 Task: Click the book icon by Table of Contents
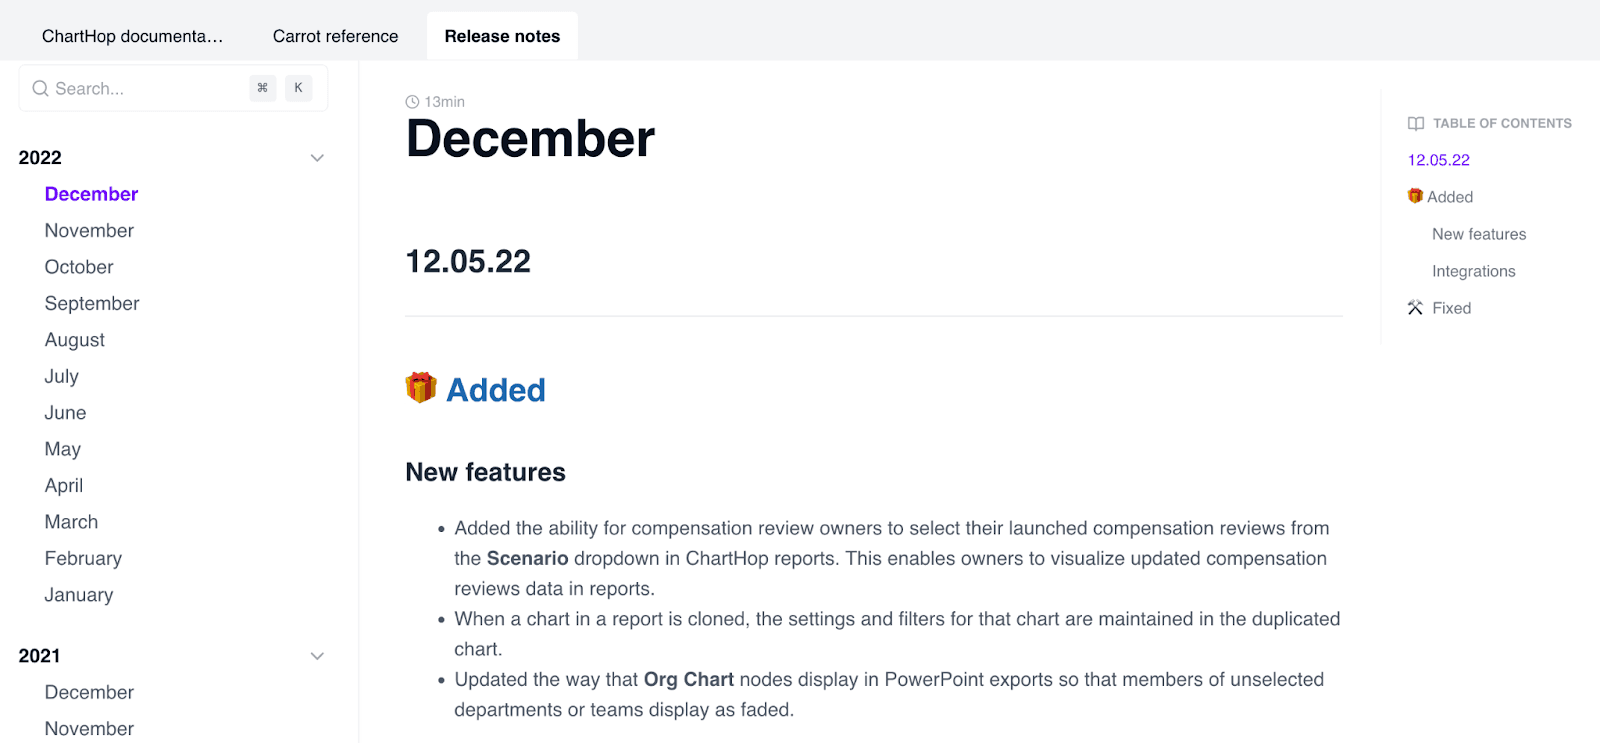pos(1416,124)
